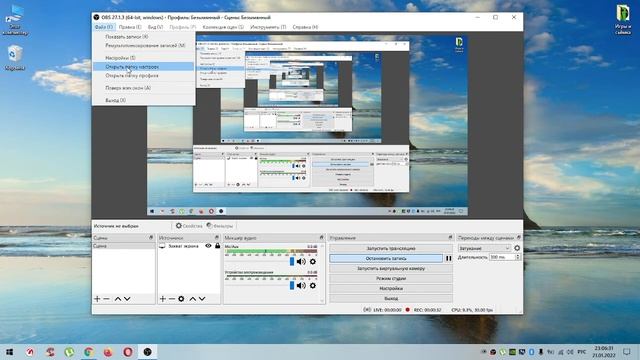Move the scene up with the Сцены up arrow
The image size is (640, 360).
click(118, 299)
